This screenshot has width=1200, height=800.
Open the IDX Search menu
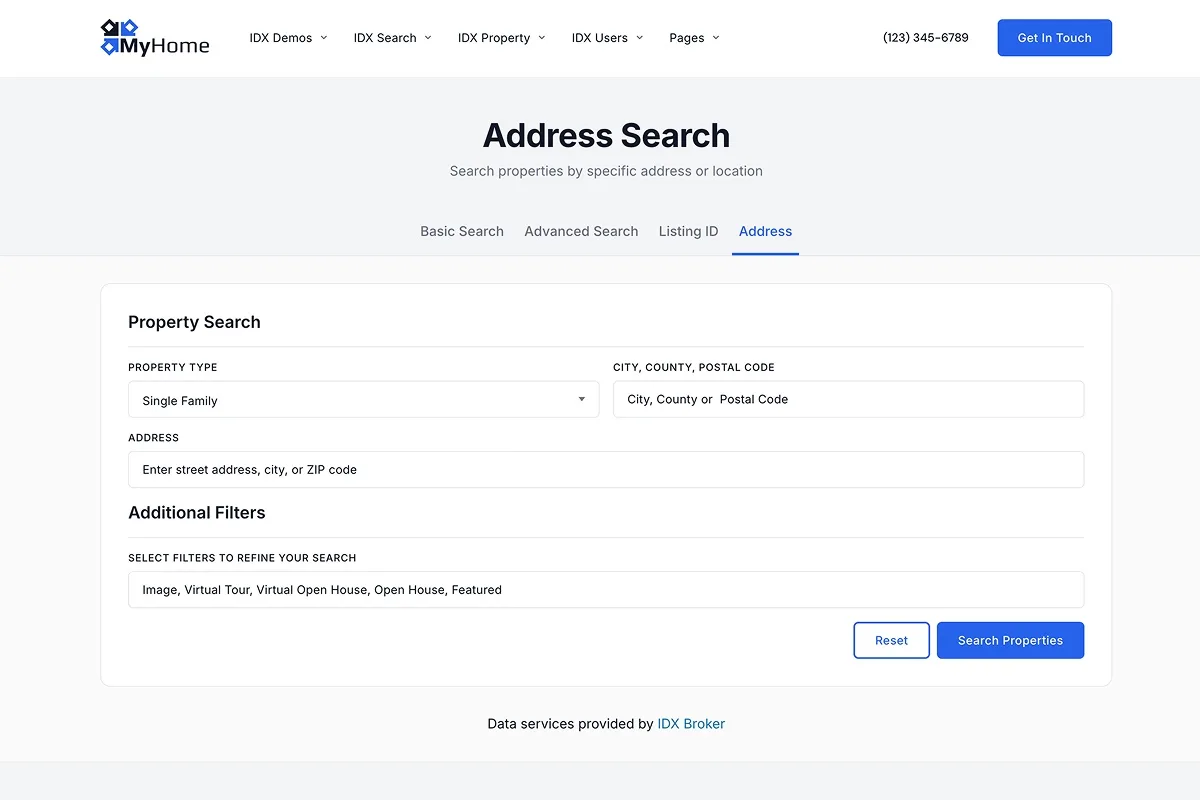coord(392,38)
